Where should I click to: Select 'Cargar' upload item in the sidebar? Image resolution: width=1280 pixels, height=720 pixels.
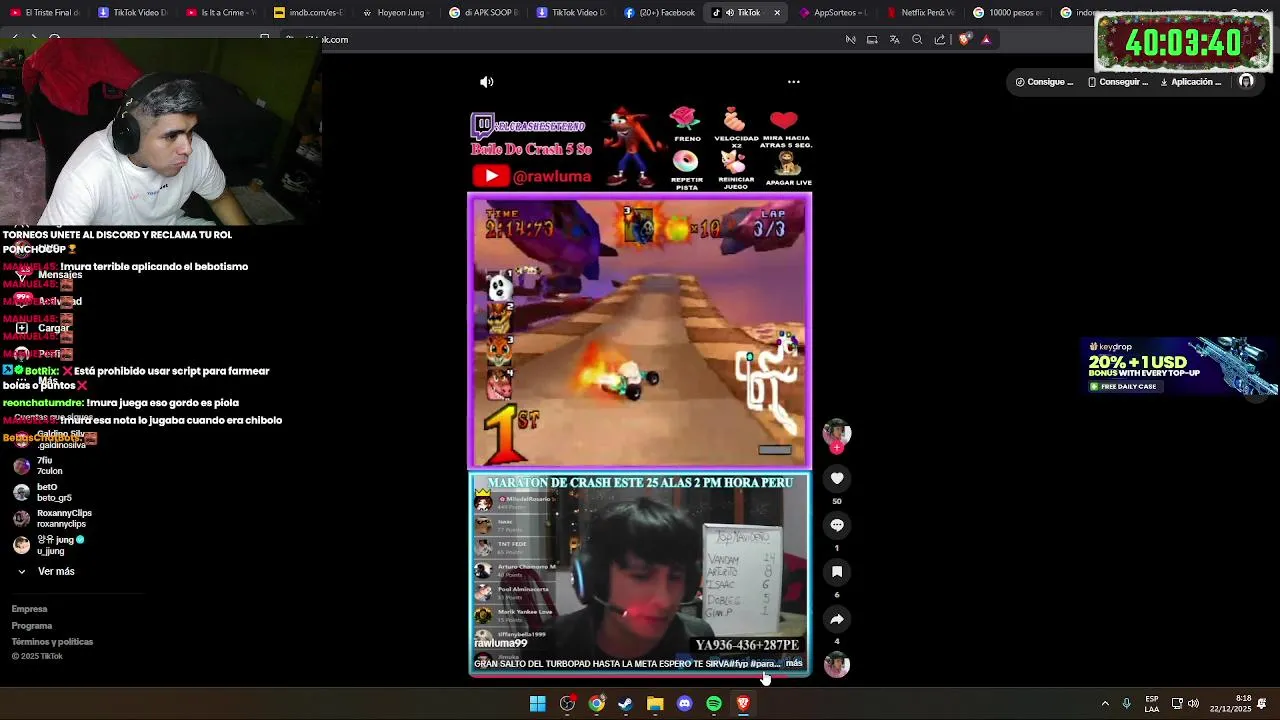[44, 328]
